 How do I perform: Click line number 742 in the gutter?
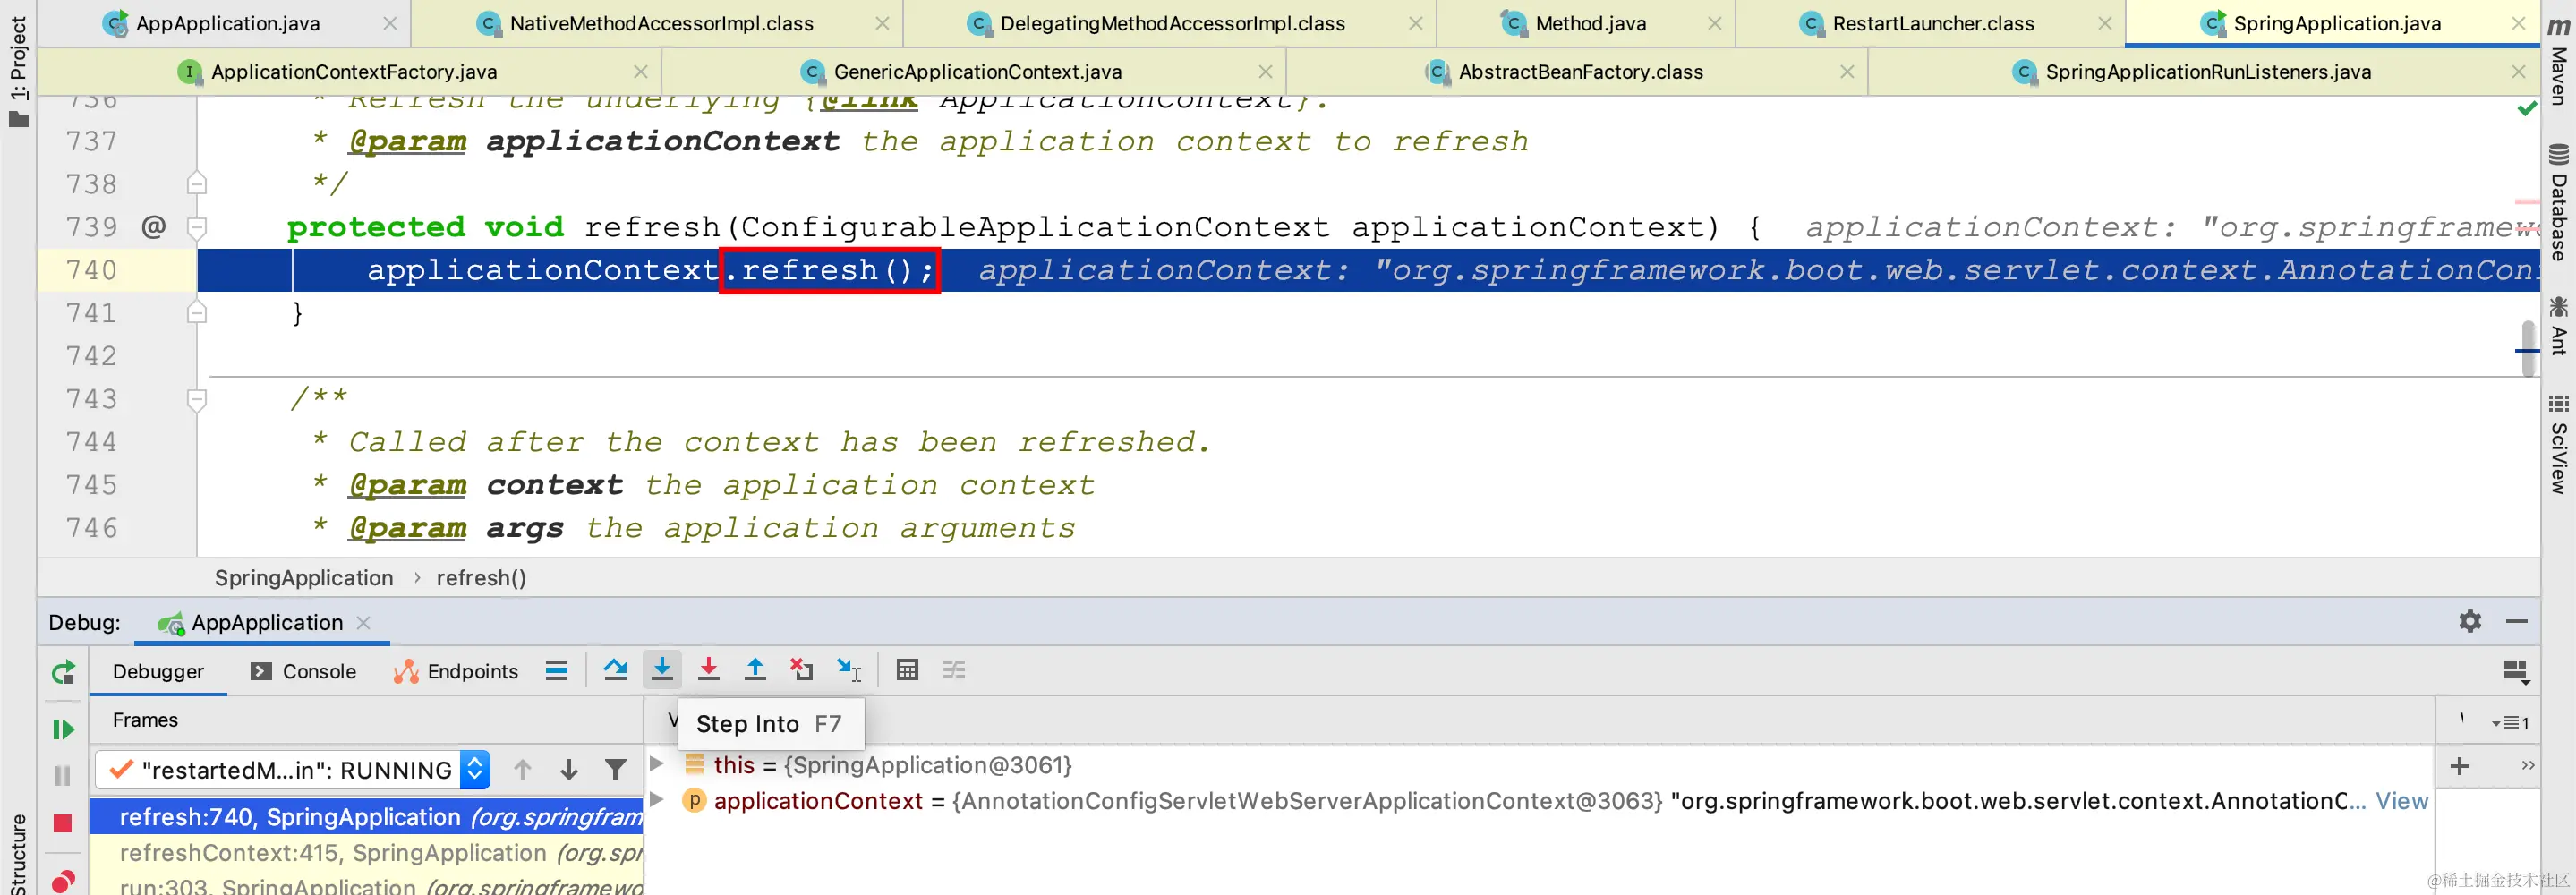coord(91,356)
